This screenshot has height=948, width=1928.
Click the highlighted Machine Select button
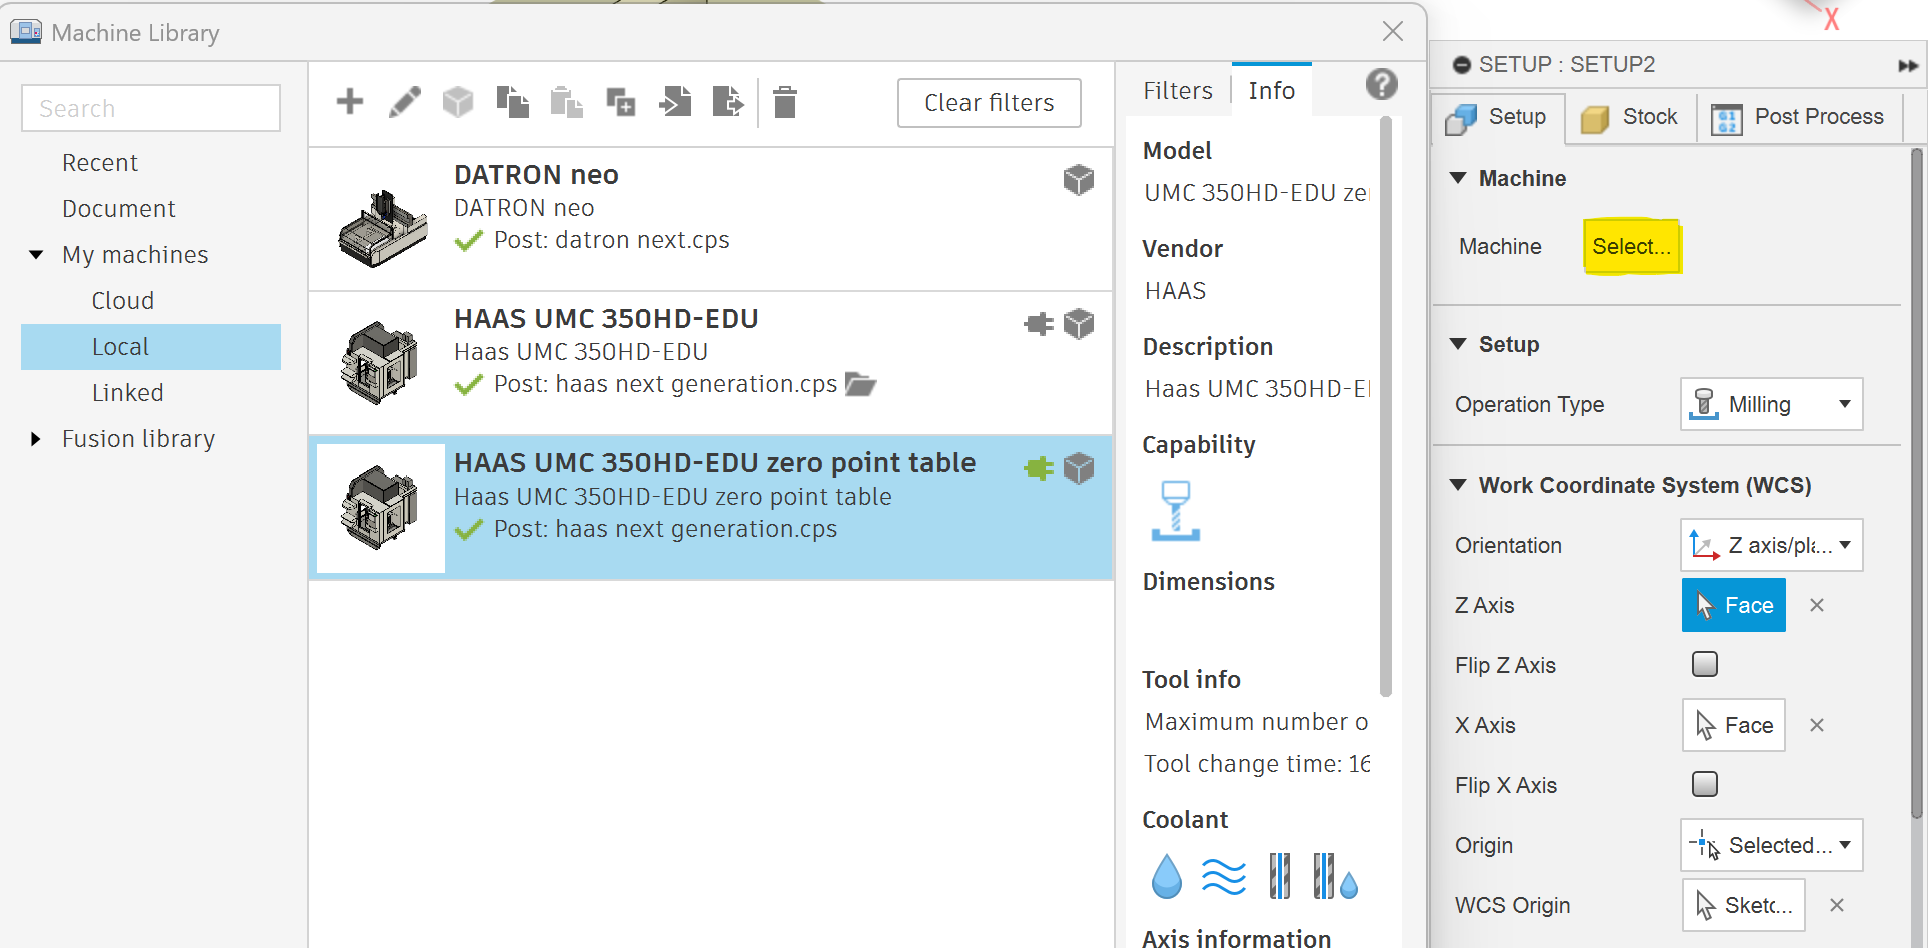(1631, 246)
